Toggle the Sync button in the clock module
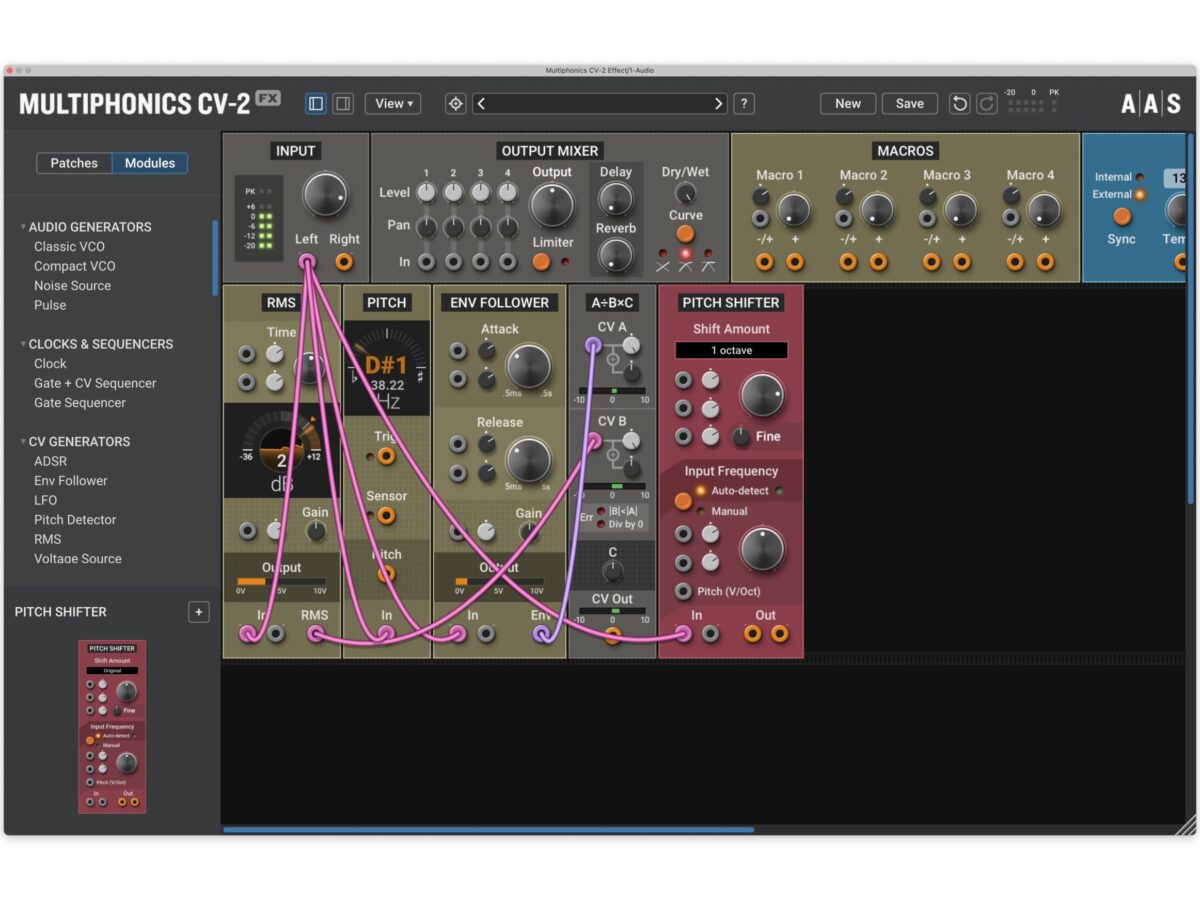This screenshot has width=1200, height=900. 1122,216
